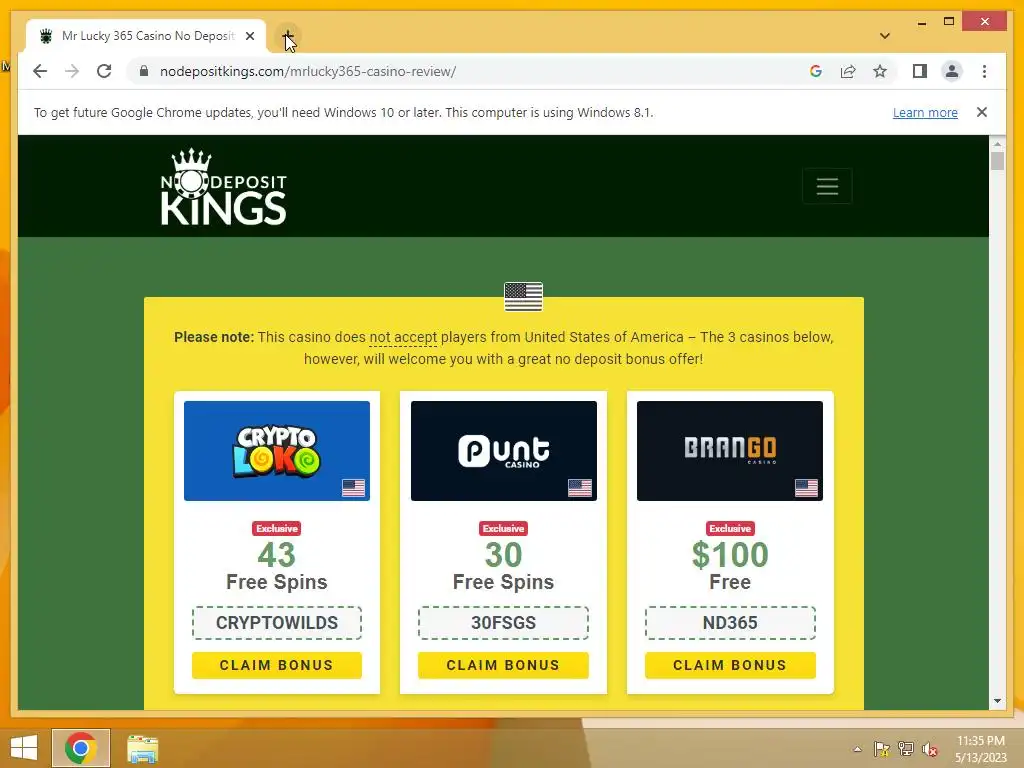Open the share page icon in address bar
Image resolution: width=1024 pixels, height=768 pixels.
point(848,71)
